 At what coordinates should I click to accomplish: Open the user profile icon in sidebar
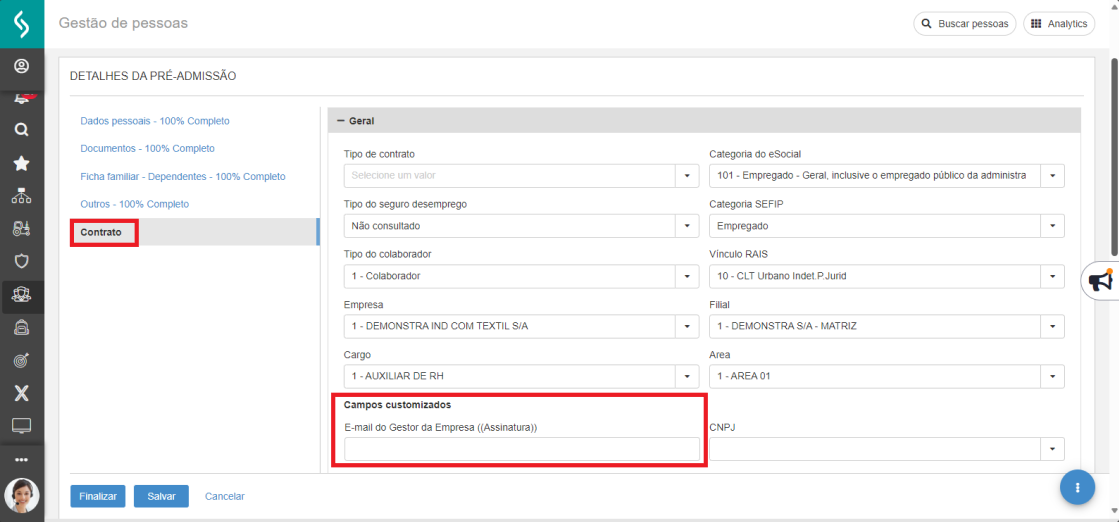[21, 67]
